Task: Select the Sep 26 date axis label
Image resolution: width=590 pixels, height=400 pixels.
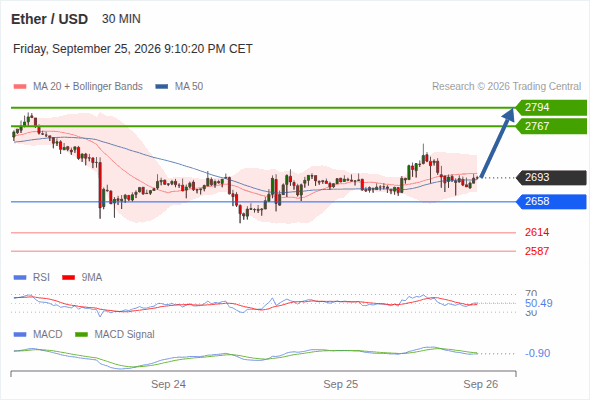Action: click(x=481, y=384)
